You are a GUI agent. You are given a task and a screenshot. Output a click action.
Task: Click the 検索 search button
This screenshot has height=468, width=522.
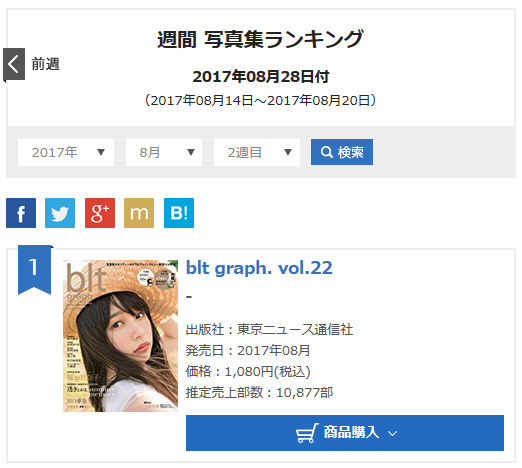tap(342, 152)
